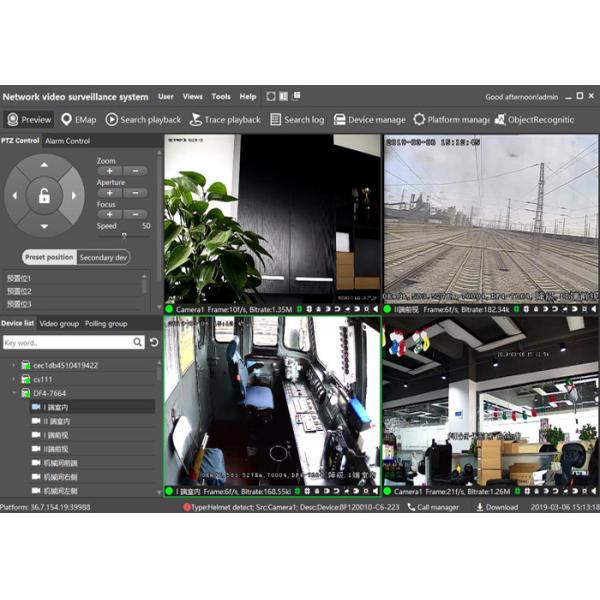Open the Help menu
Screen dimensions: 600x600
click(248, 96)
